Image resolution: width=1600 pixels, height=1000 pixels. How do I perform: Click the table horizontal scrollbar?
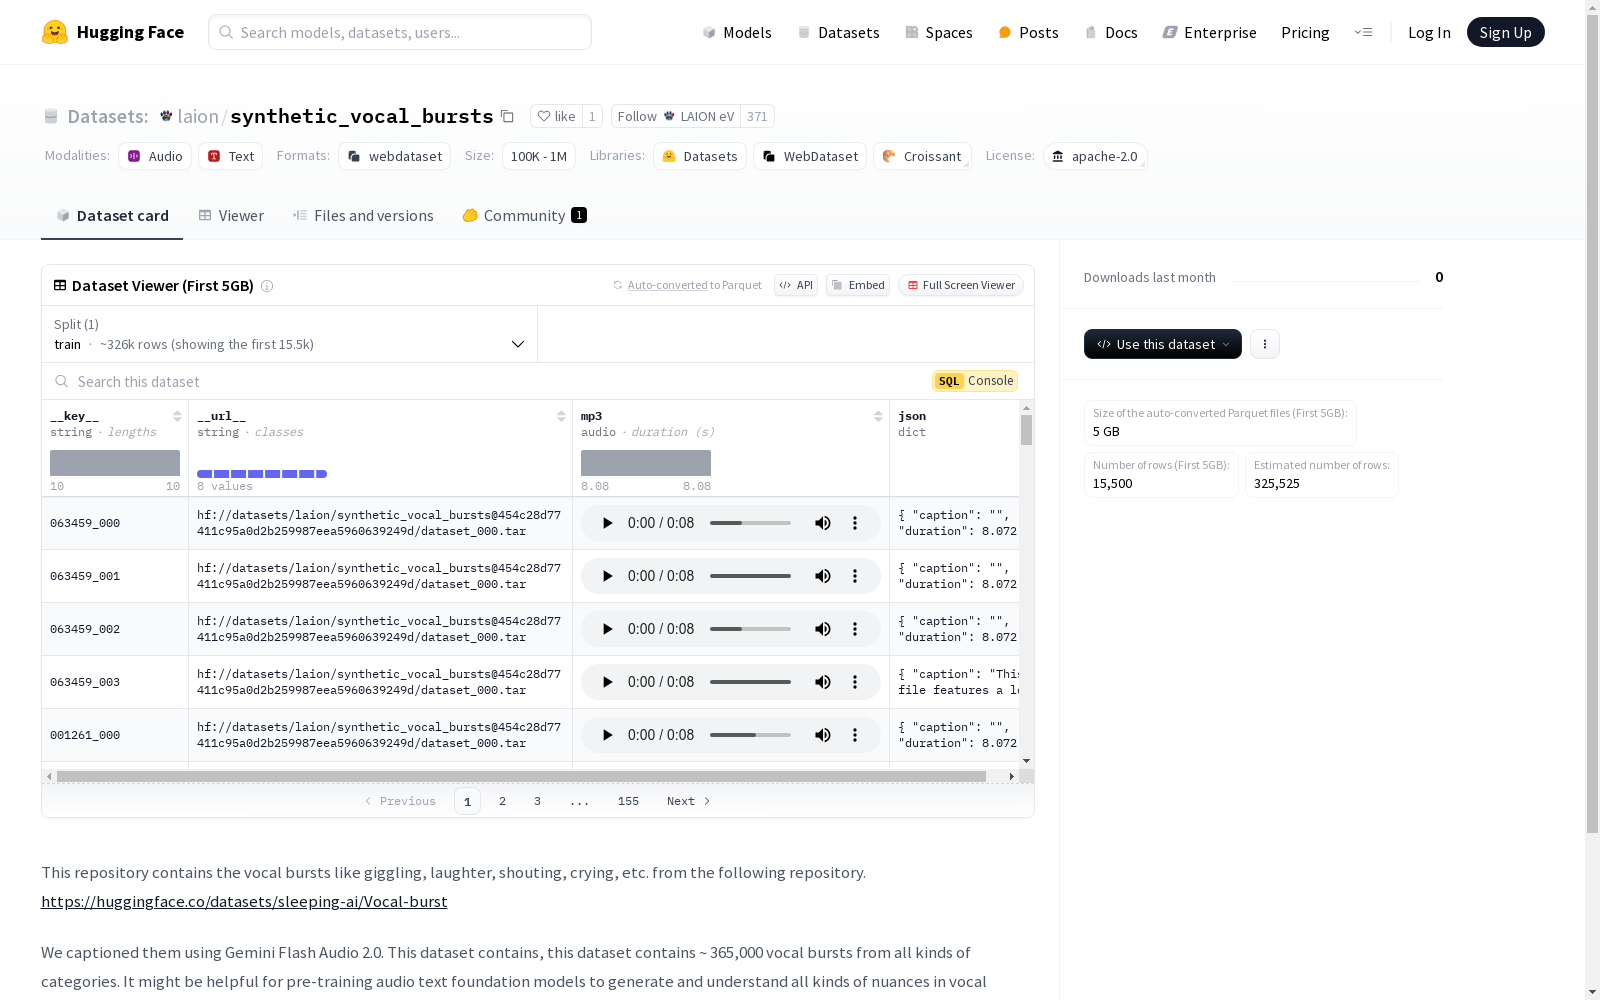tap(521, 776)
